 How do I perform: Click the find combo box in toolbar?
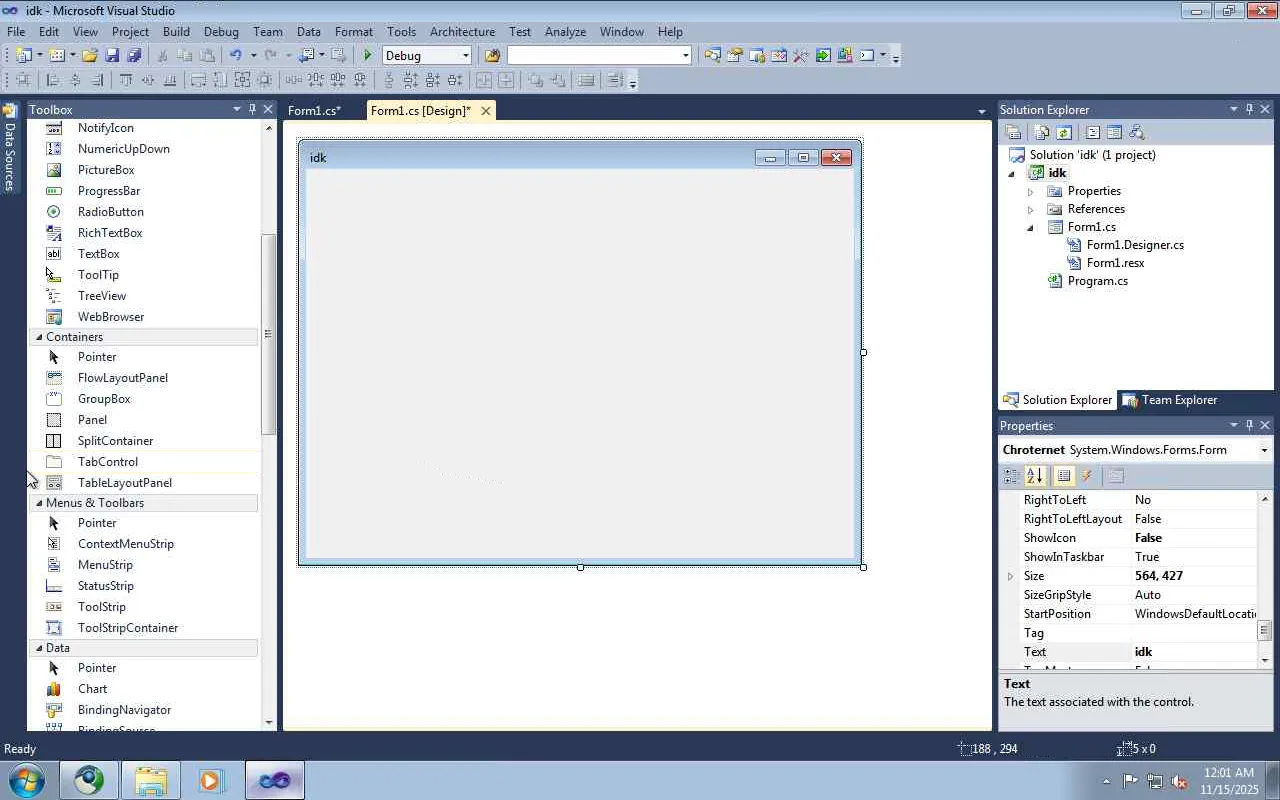[x=599, y=56]
